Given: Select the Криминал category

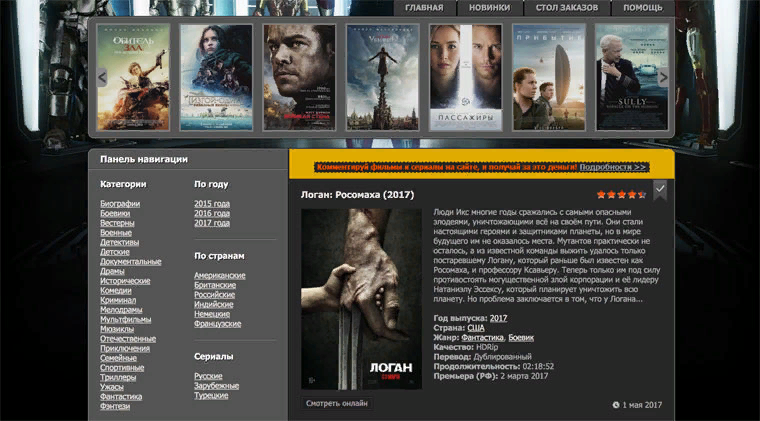Looking at the screenshot, I should (x=118, y=300).
